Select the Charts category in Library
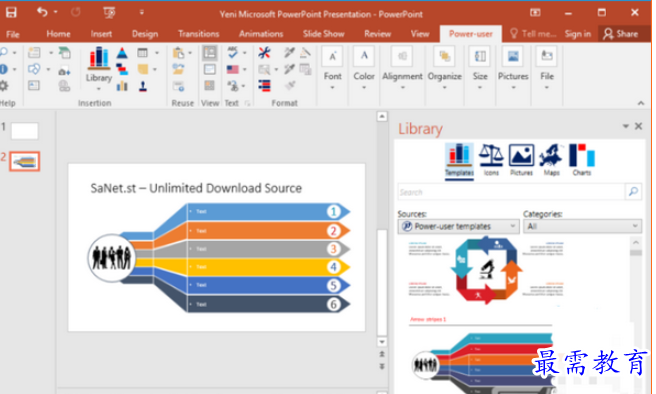The height and width of the screenshot is (394, 656). pyautogui.click(x=582, y=160)
